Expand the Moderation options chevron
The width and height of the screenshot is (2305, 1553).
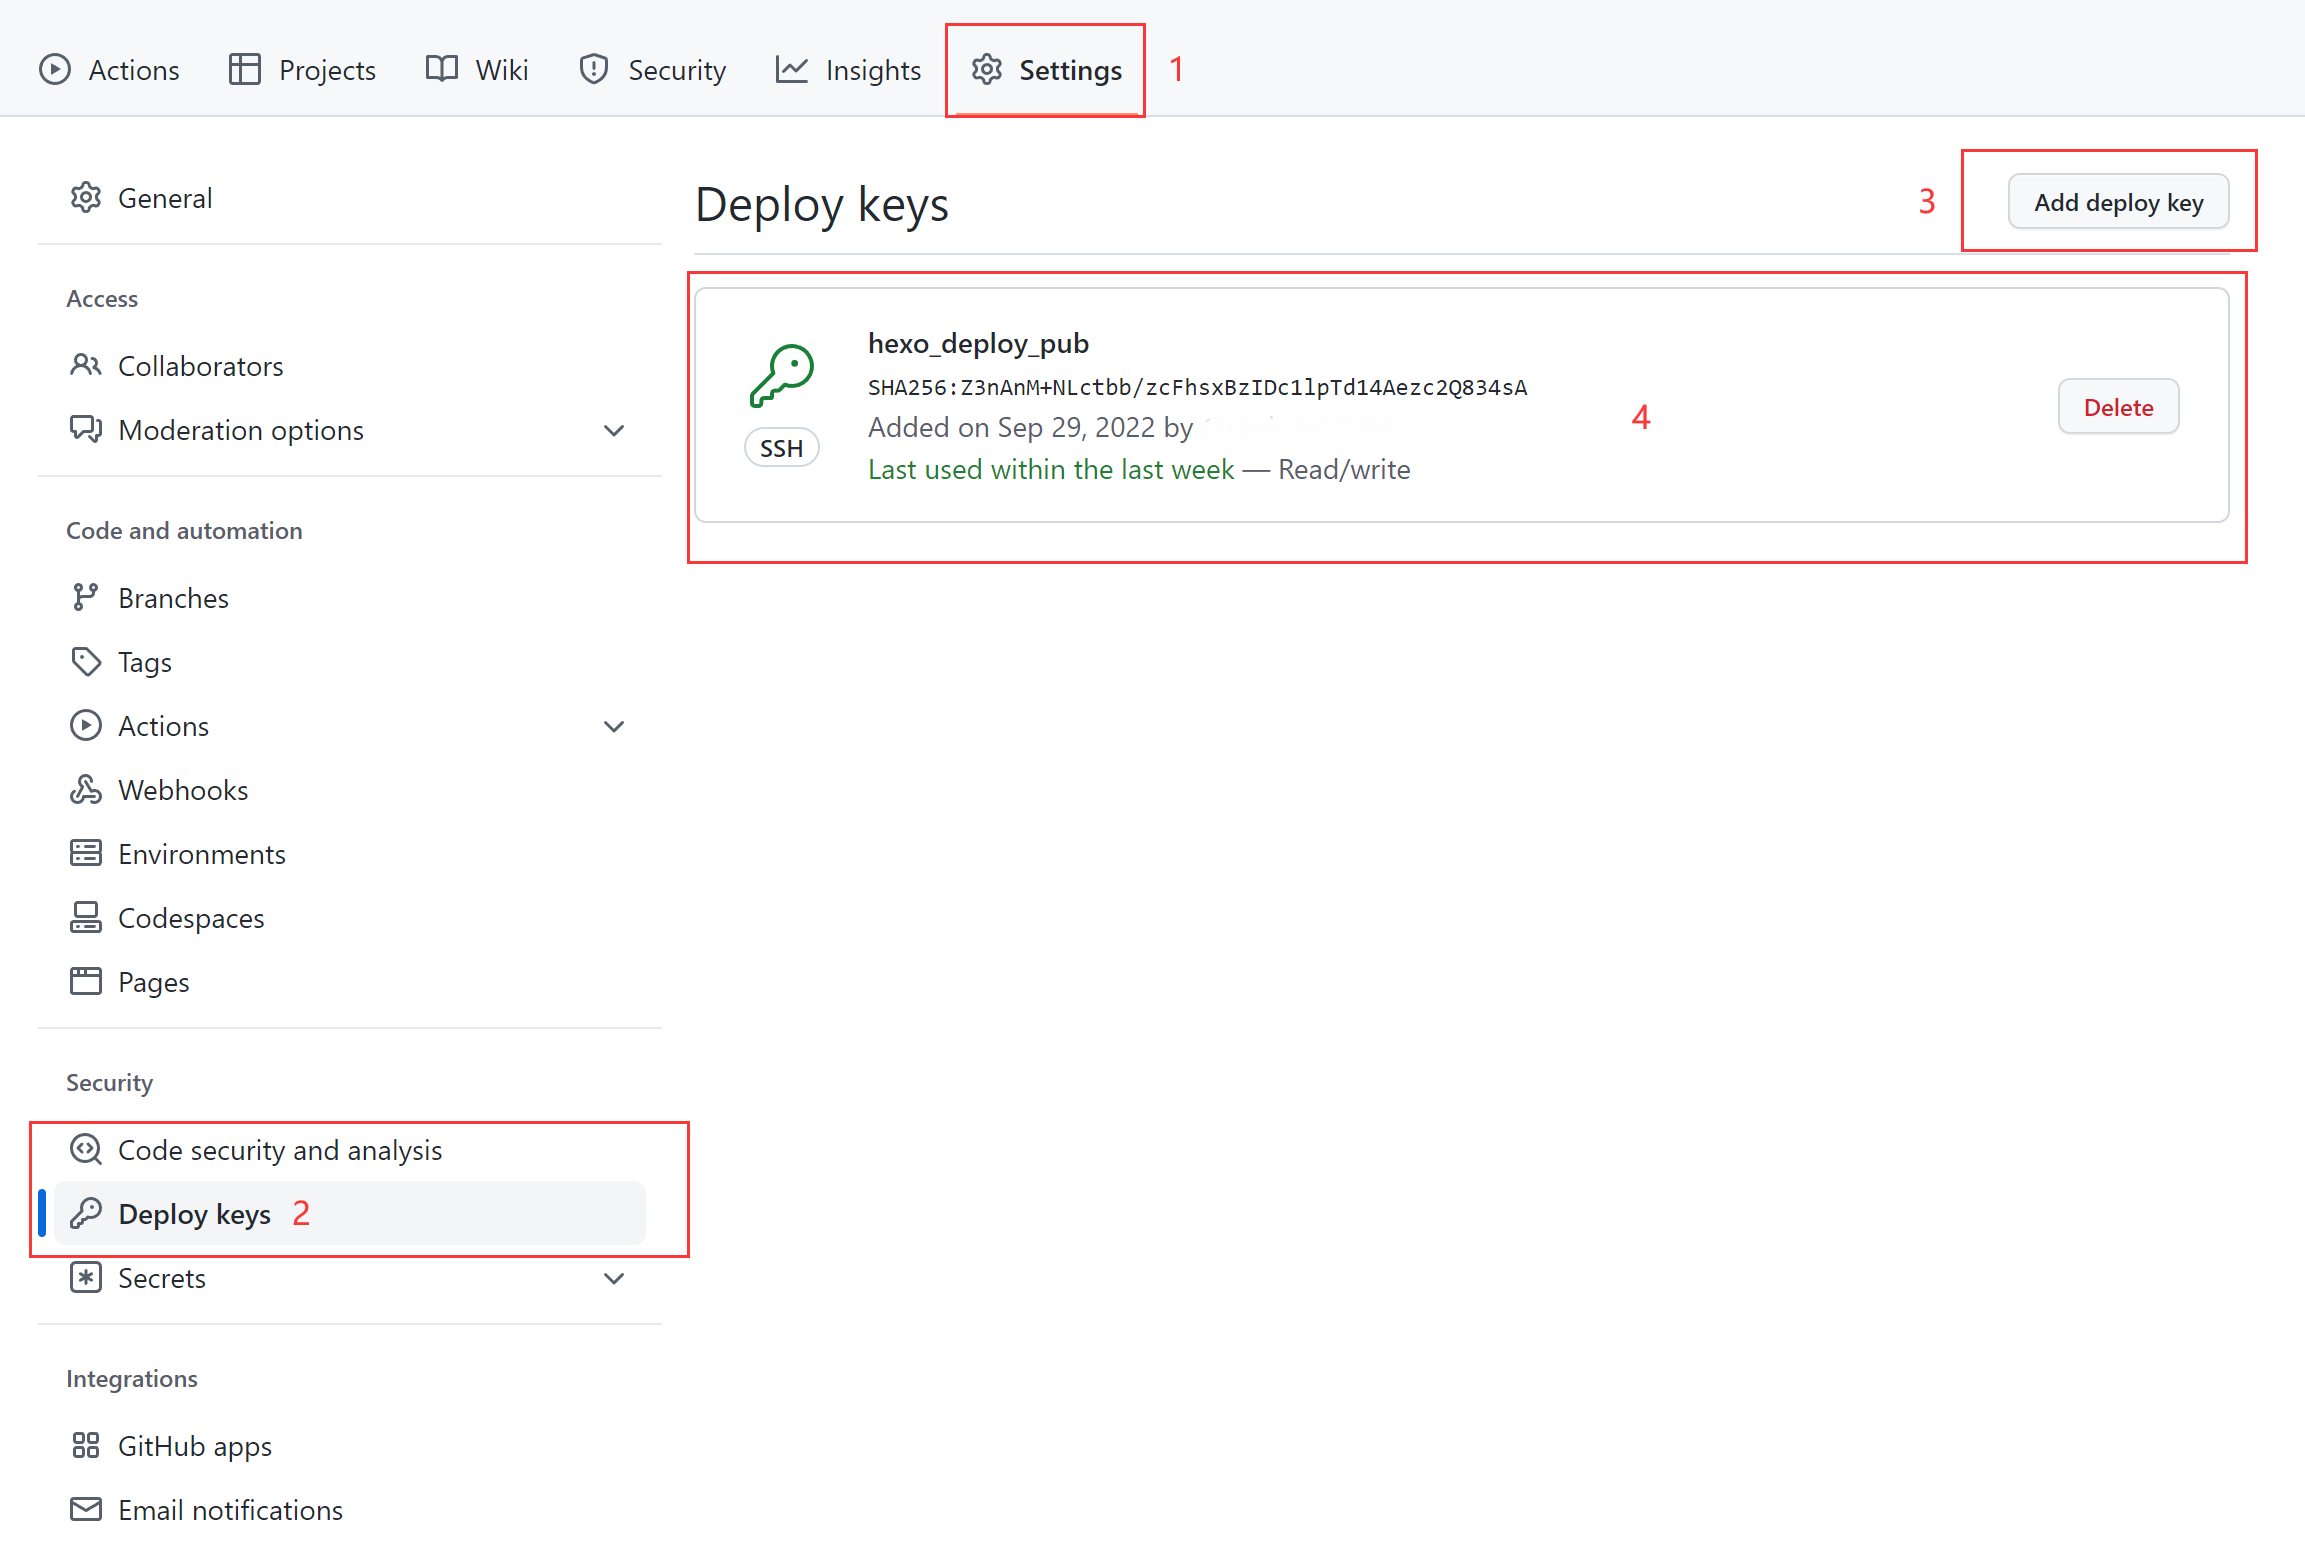[x=614, y=431]
